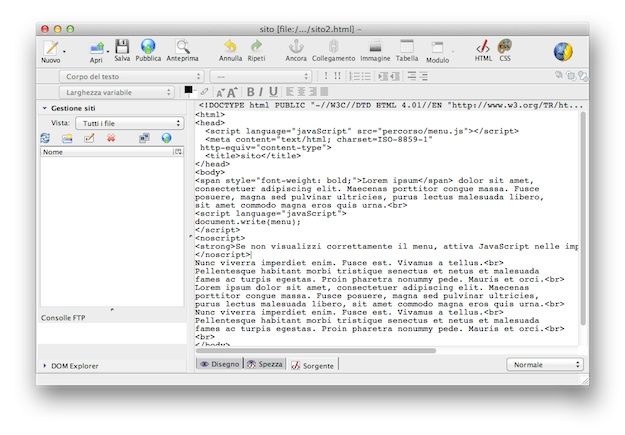
Task: Click the horizontal scrollbar under source code
Action: coord(316,351)
